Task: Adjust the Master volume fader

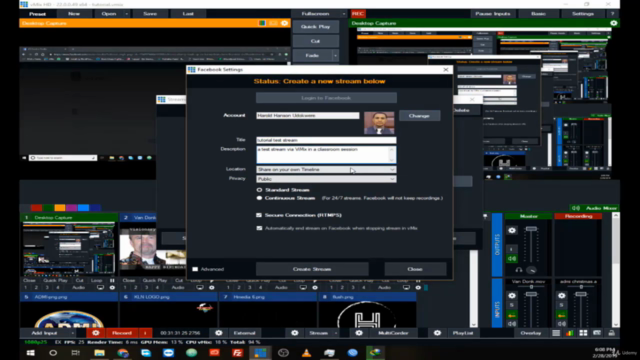Action: [x=531, y=229]
